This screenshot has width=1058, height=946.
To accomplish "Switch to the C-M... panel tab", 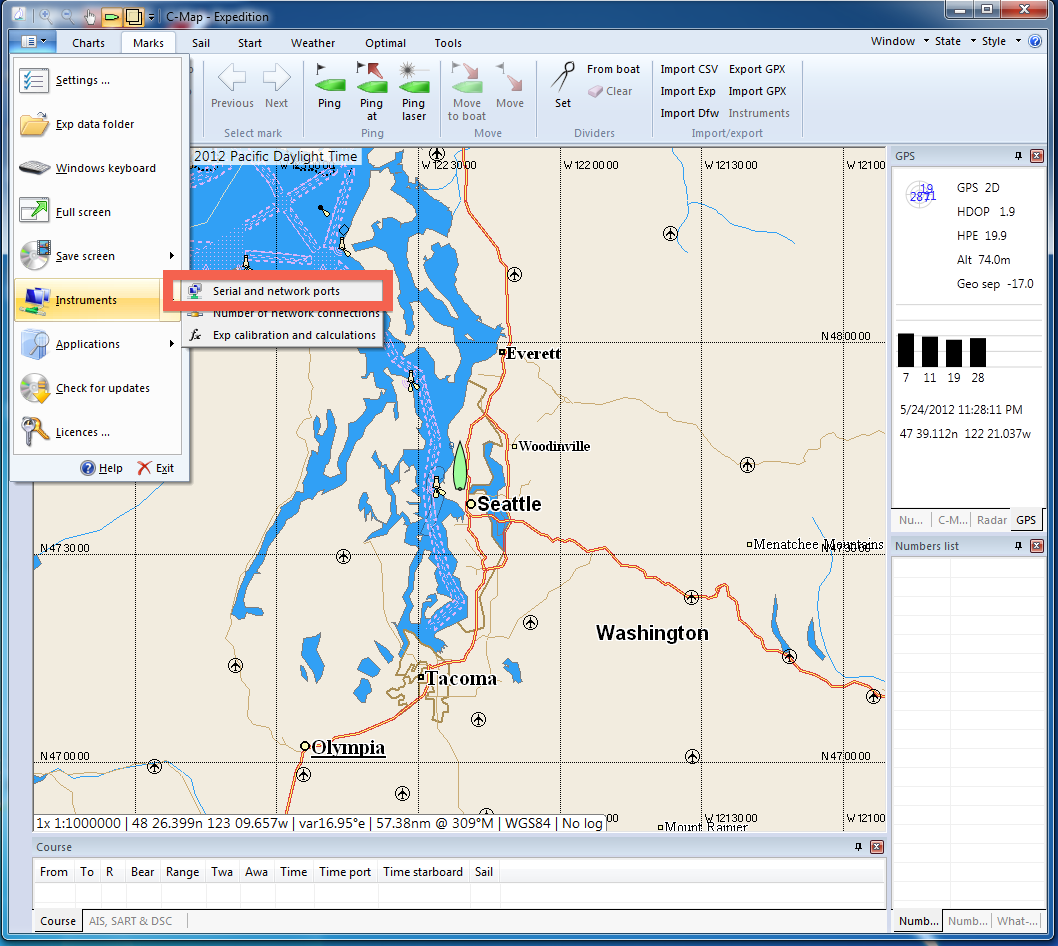I will (952, 520).
